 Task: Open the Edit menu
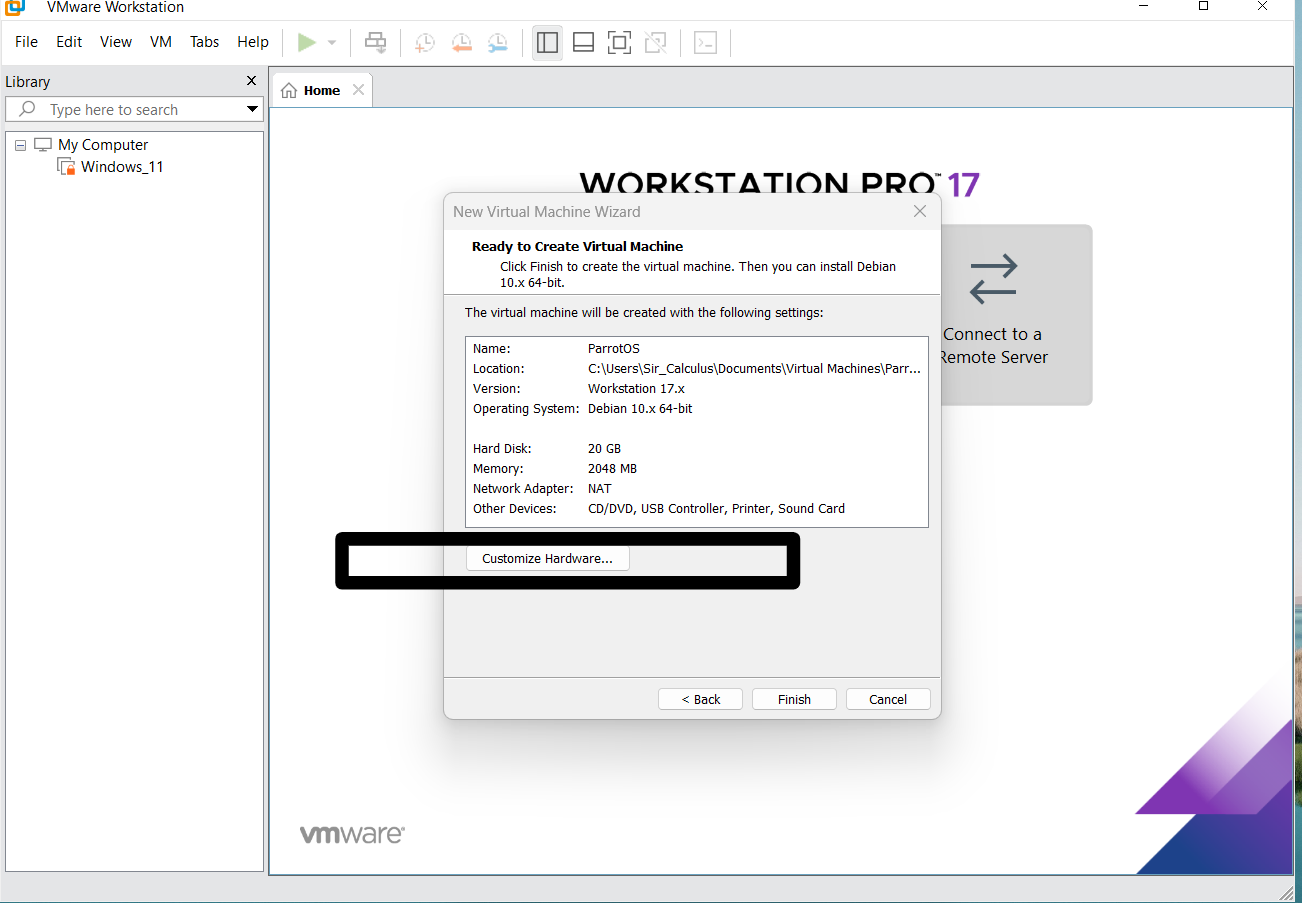(69, 42)
